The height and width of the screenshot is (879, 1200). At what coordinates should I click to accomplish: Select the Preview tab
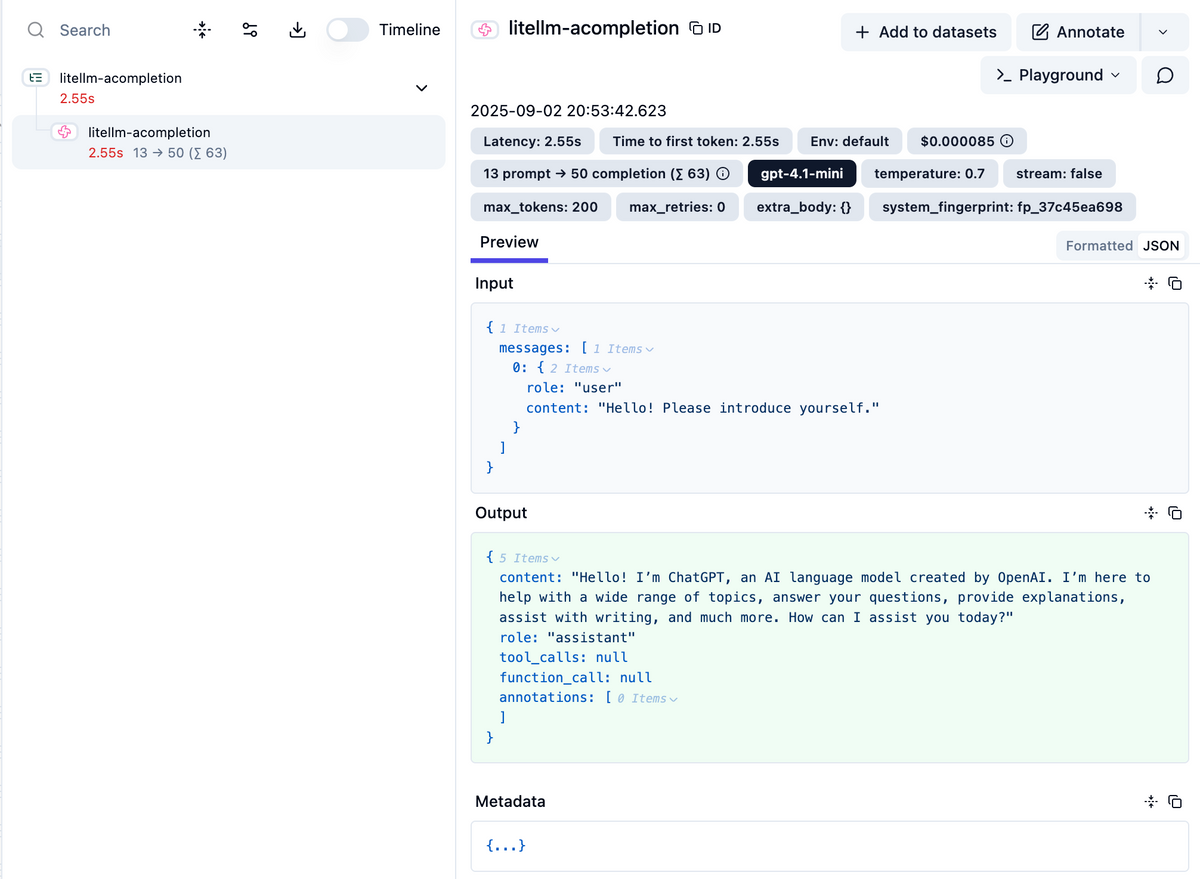pos(509,243)
